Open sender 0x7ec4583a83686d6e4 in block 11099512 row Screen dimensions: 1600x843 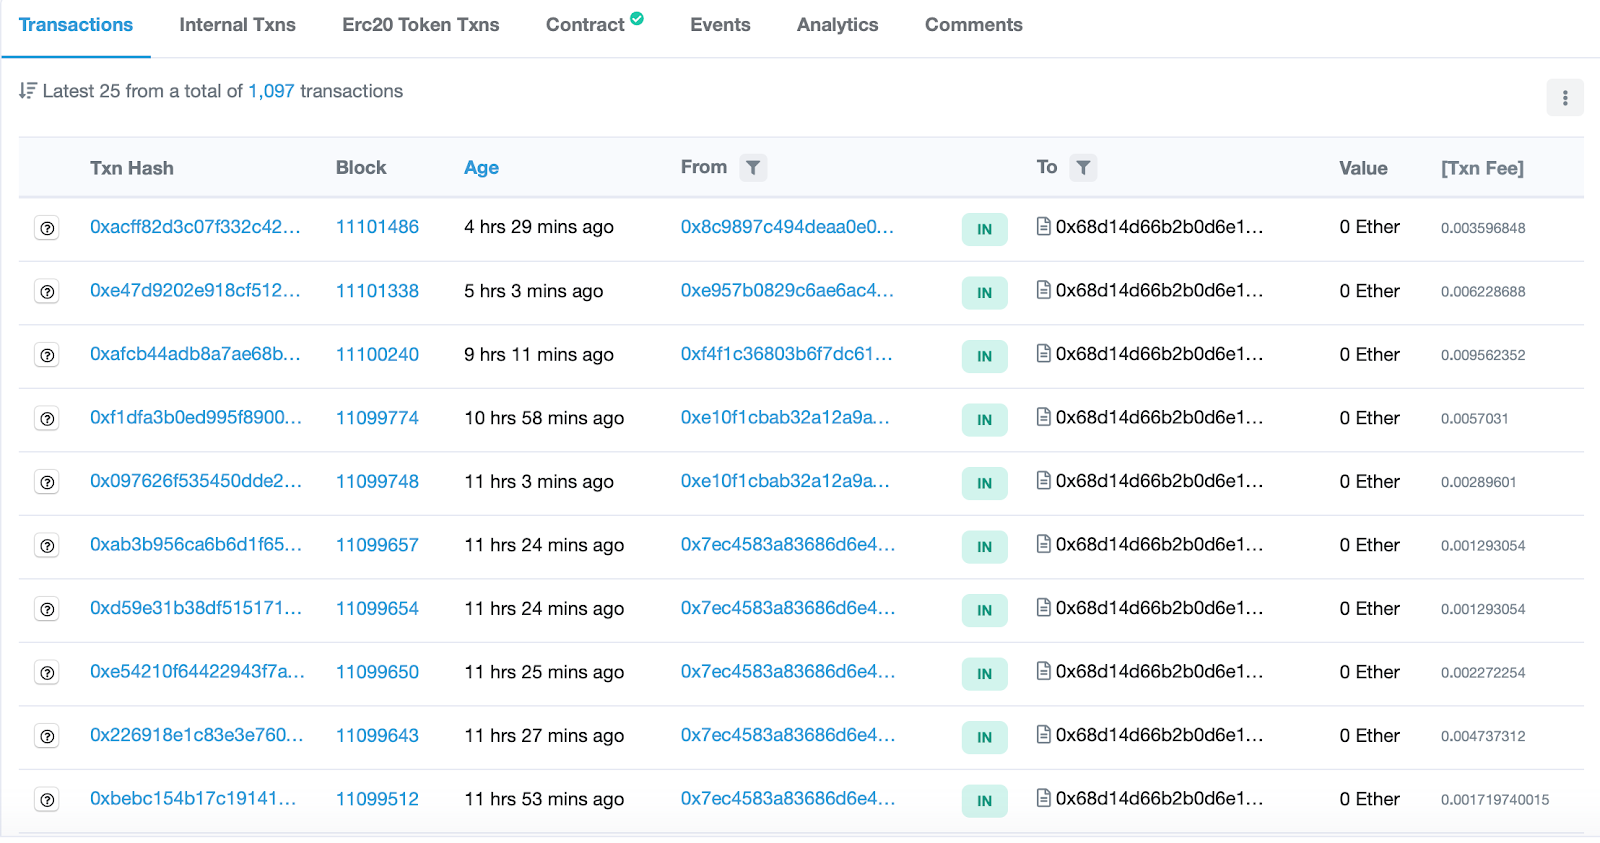coord(788,799)
